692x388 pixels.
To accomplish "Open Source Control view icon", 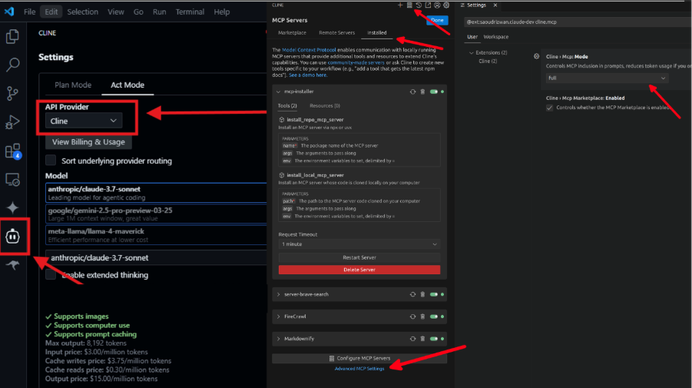I will pos(12,93).
